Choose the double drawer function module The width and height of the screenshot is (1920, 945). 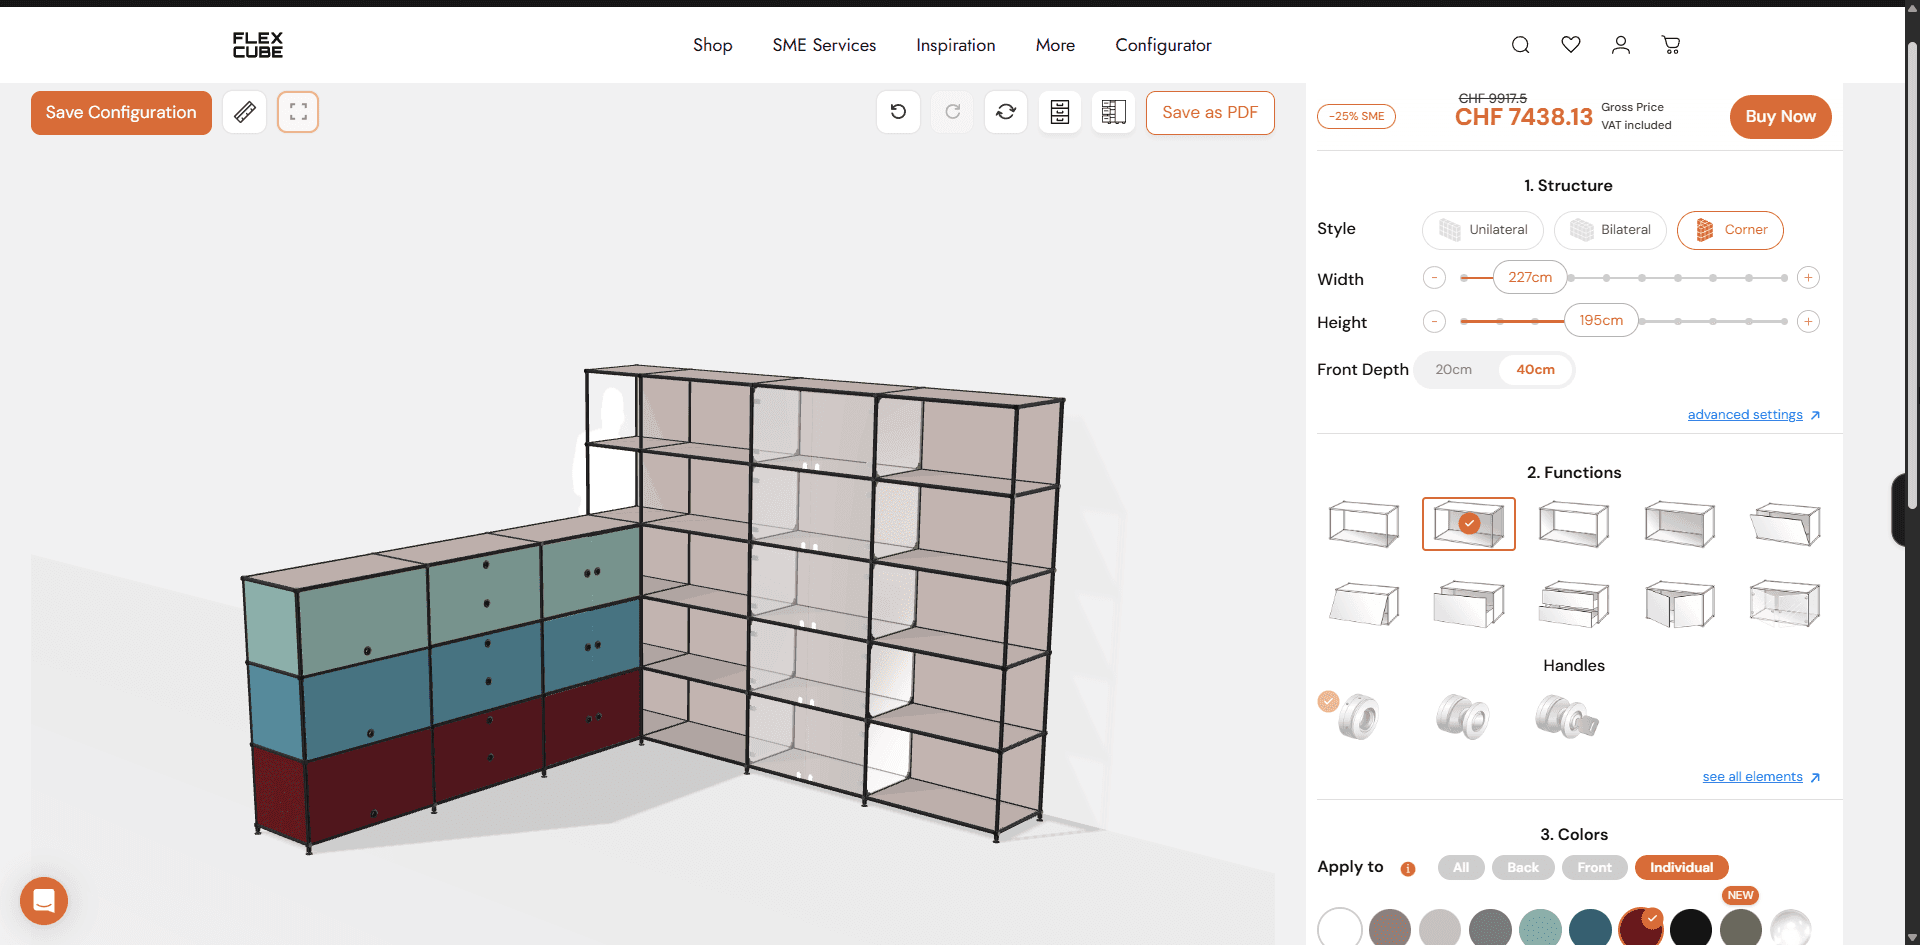[x=1574, y=603]
